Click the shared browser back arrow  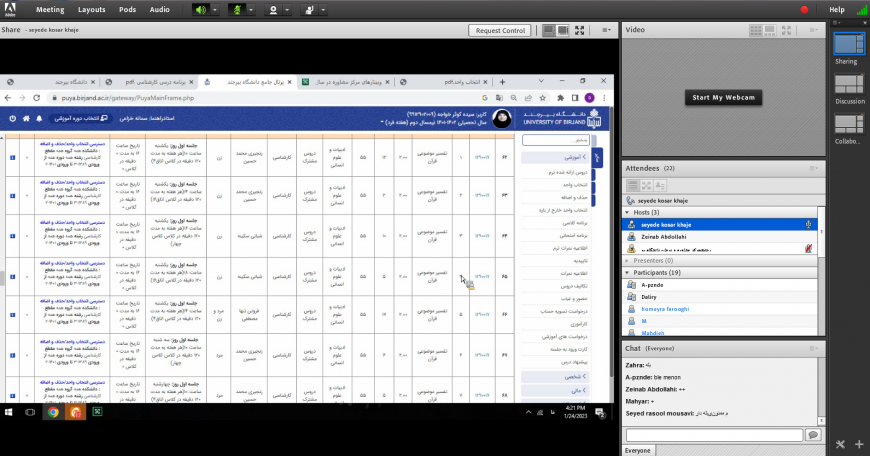[x=8, y=98]
